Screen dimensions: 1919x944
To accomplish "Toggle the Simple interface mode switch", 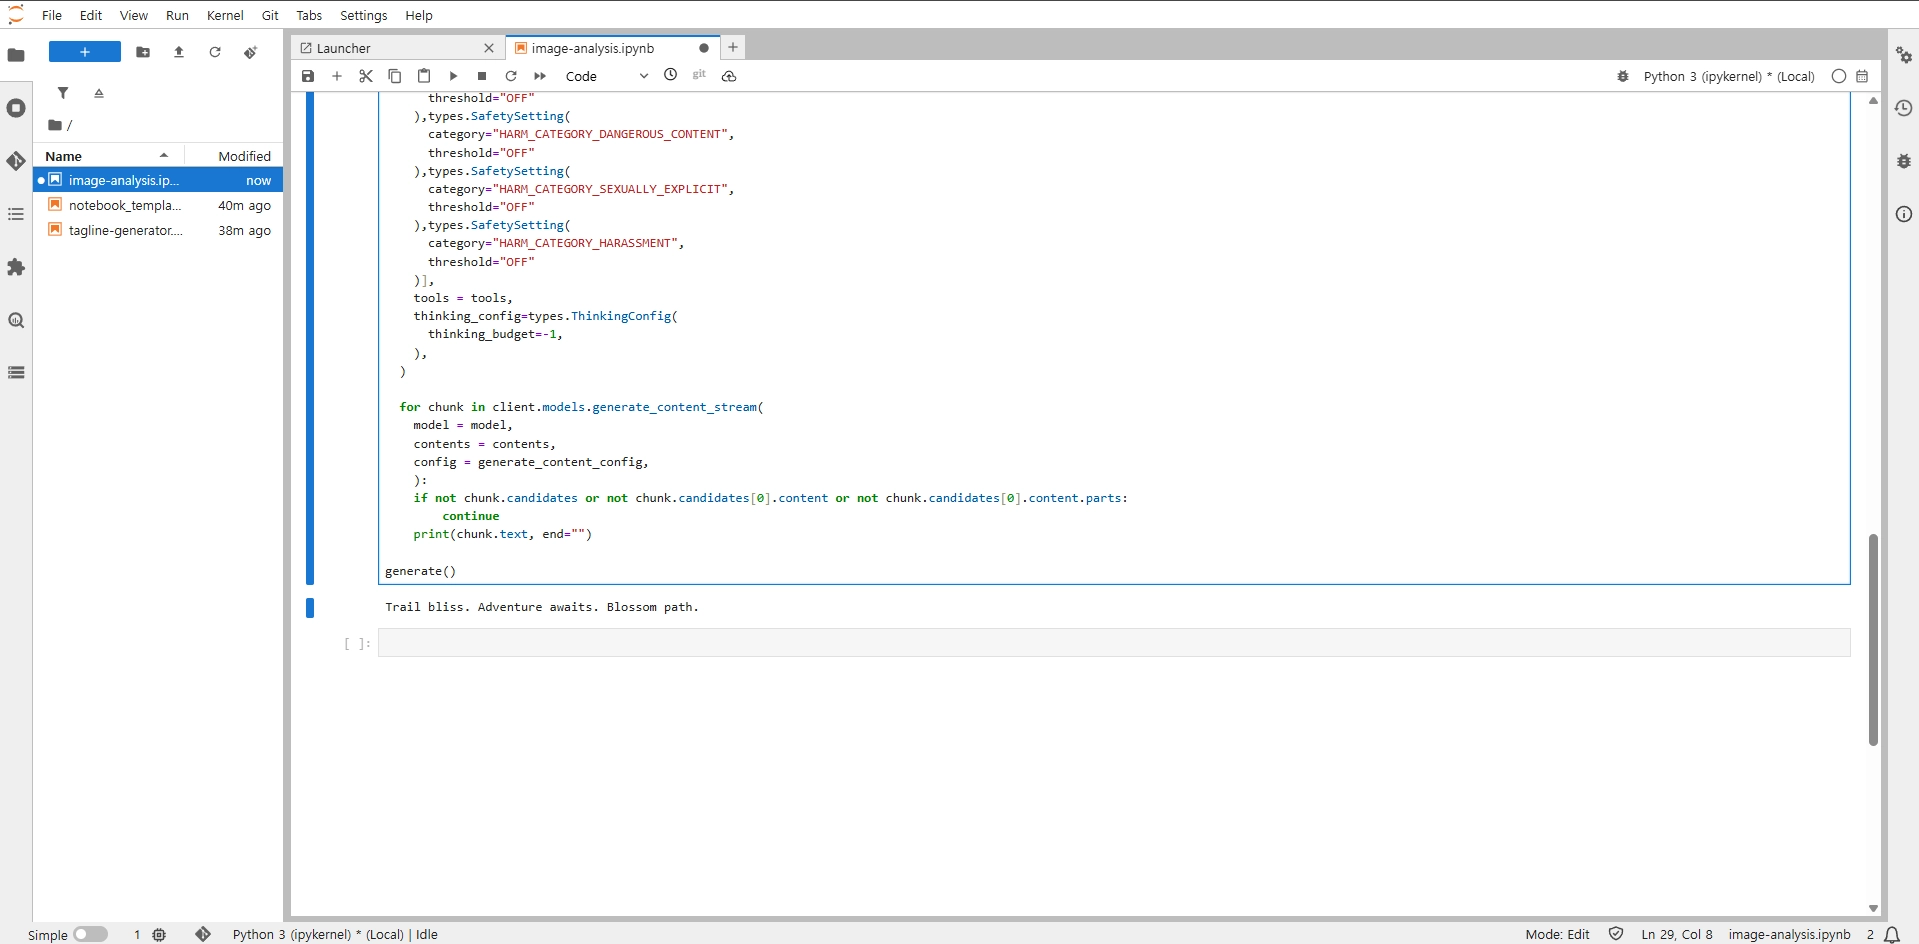I will tap(90, 934).
